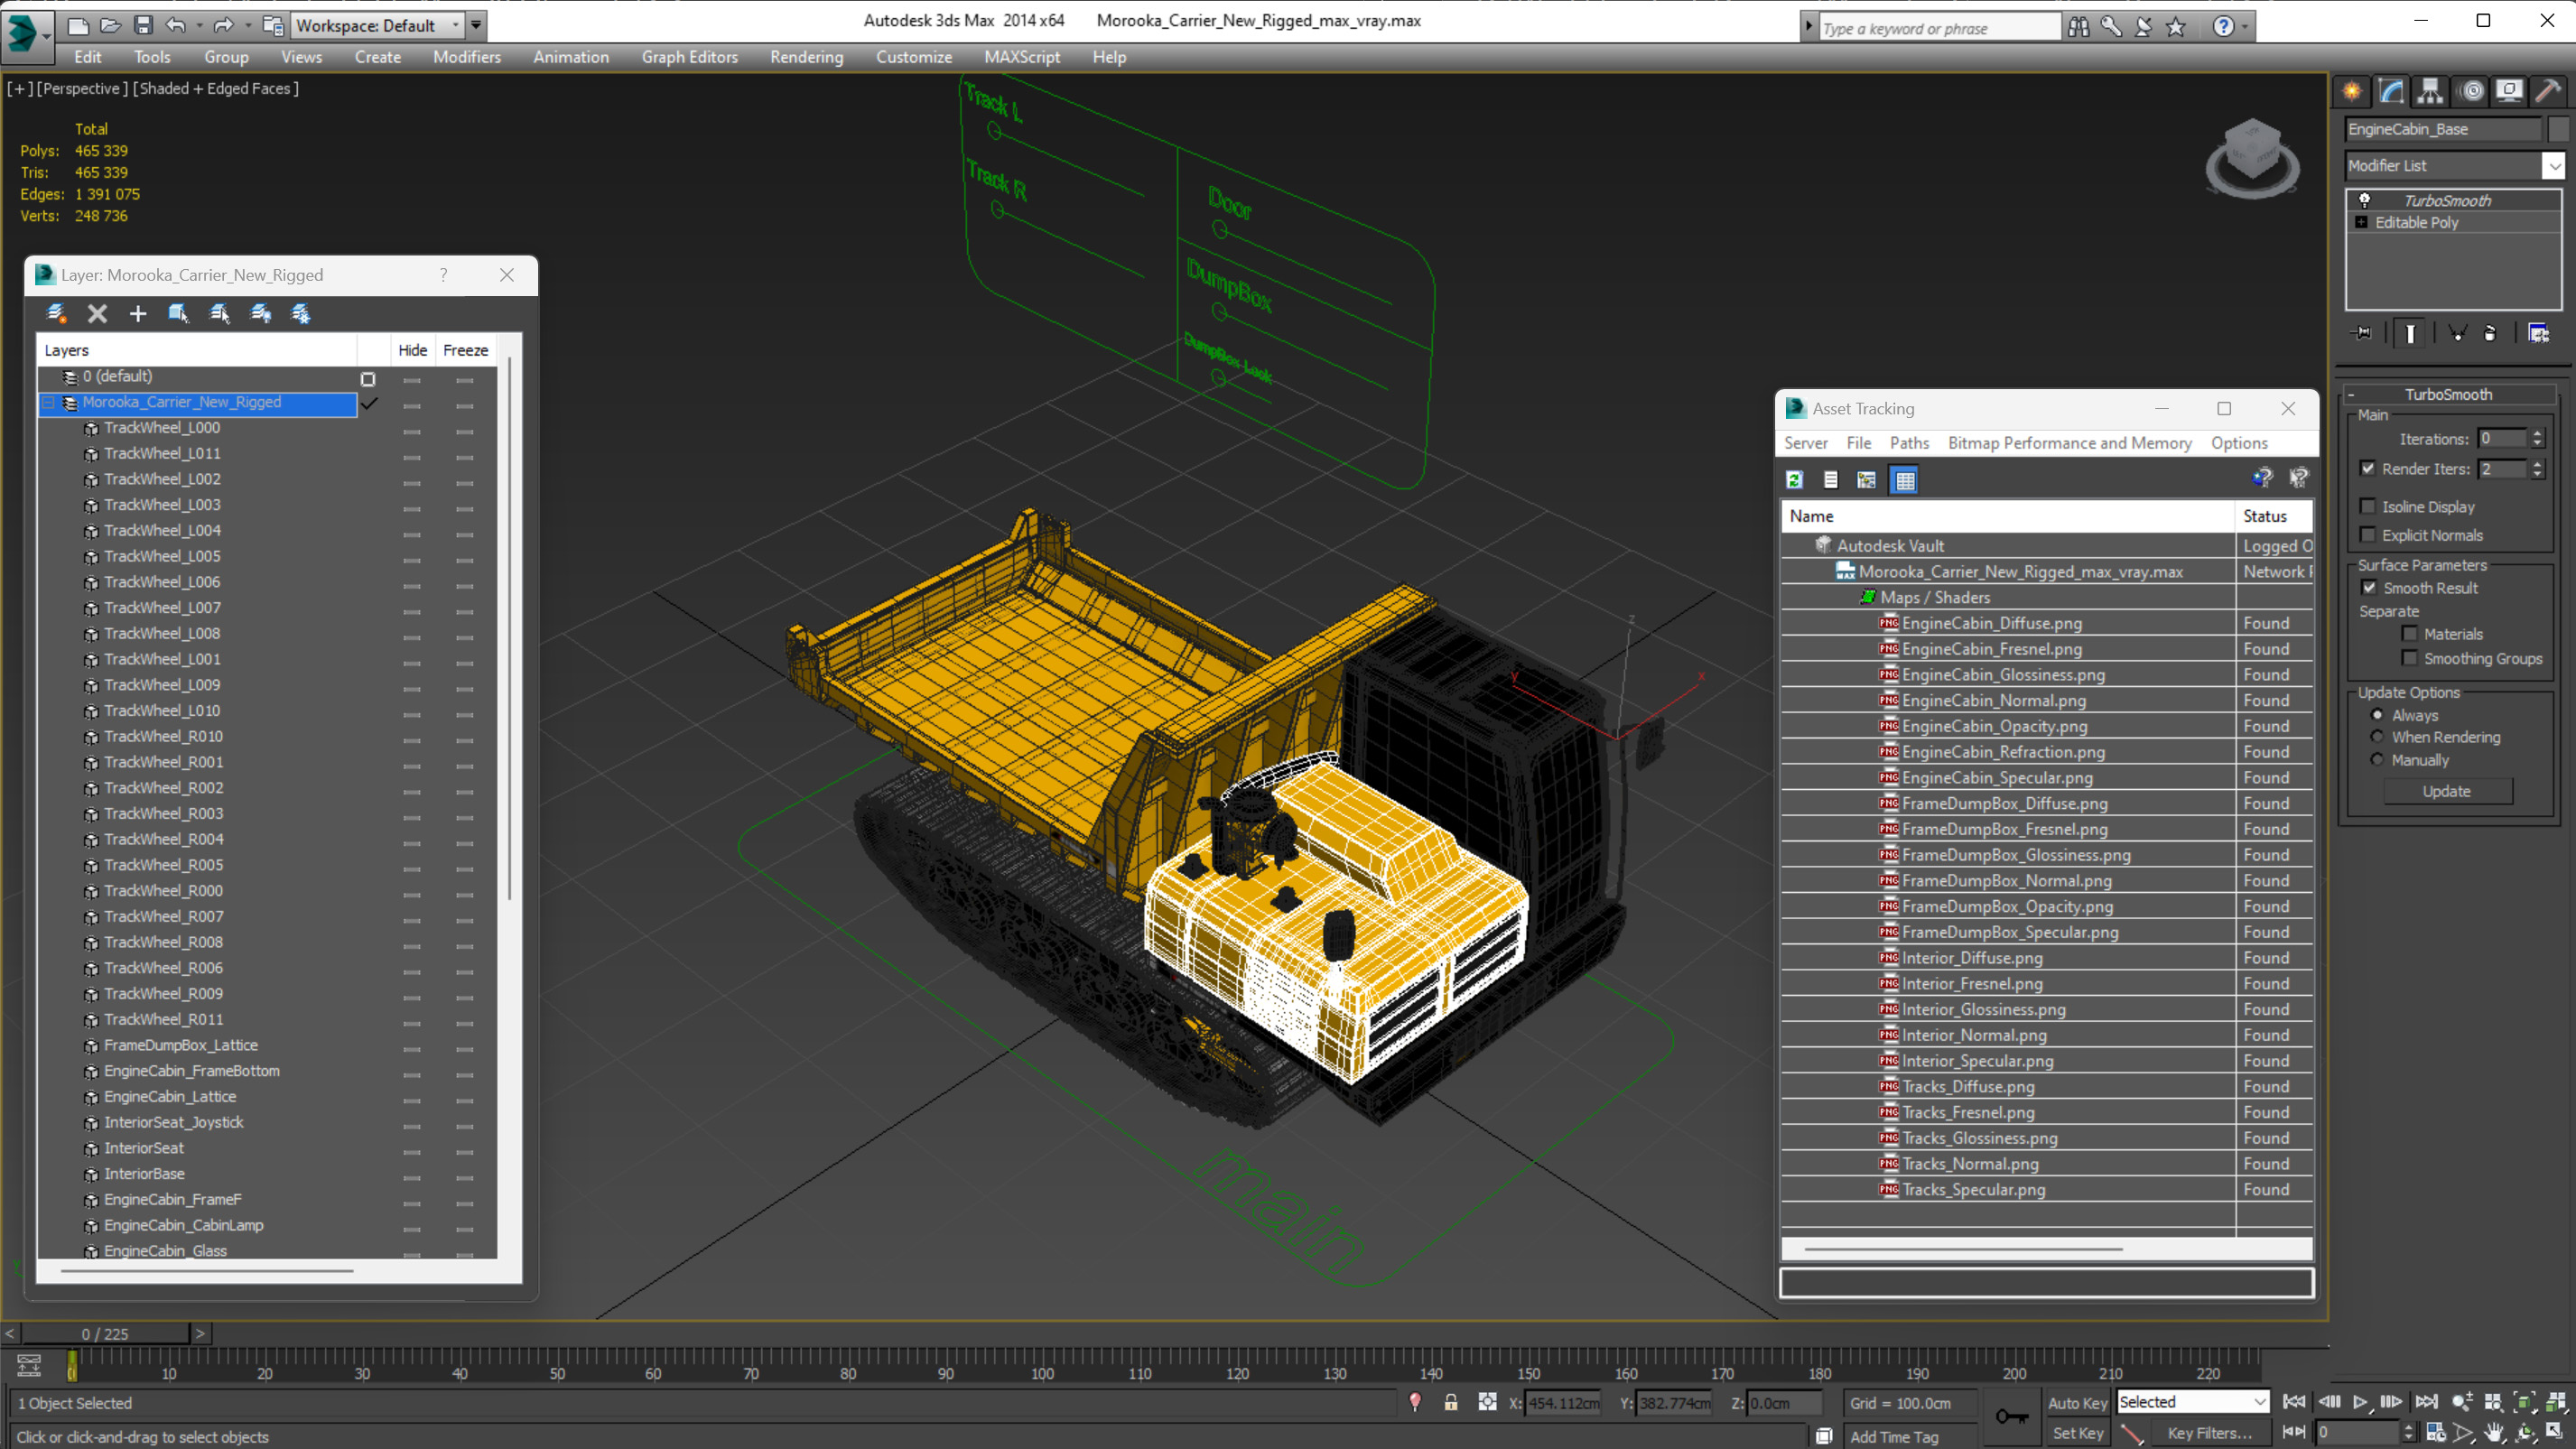Click the Help question mark icon
The image size is (2576, 1449).
point(2222,27)
